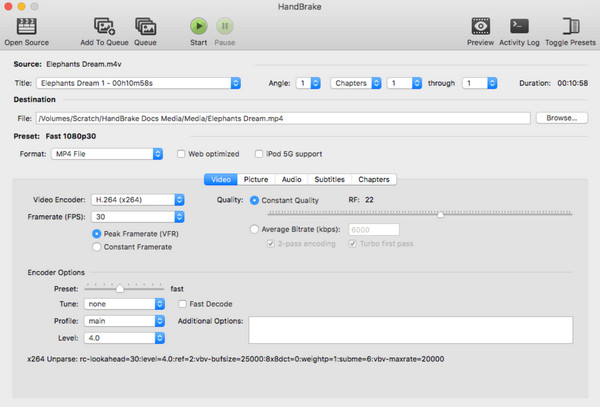The image size is (600, 407).
Task: Enable iPod 5G support checkbox
Action: click(x=259, y=154)
